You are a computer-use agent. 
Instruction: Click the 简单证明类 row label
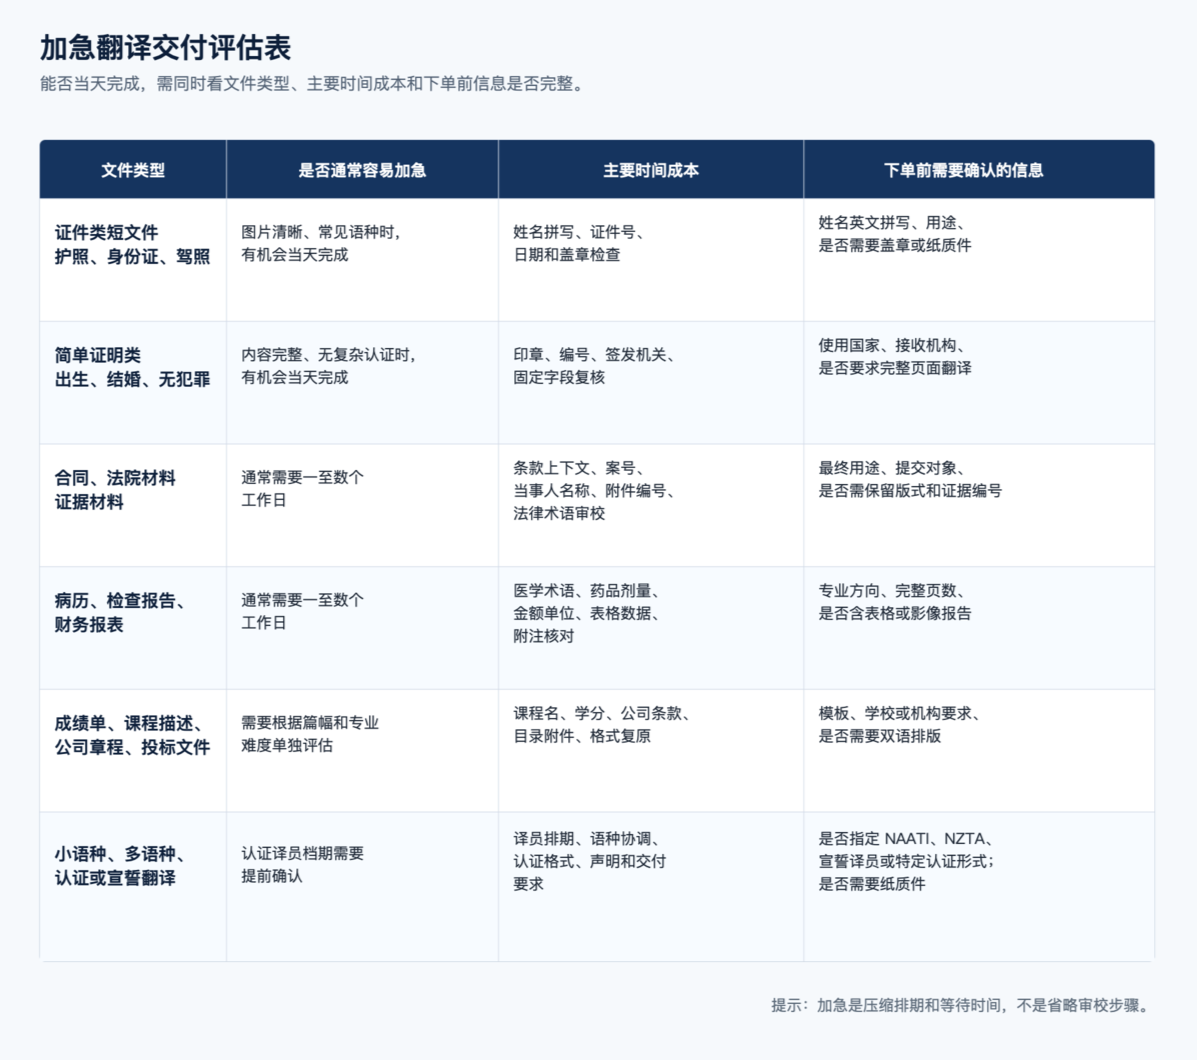tap(132, 367)
